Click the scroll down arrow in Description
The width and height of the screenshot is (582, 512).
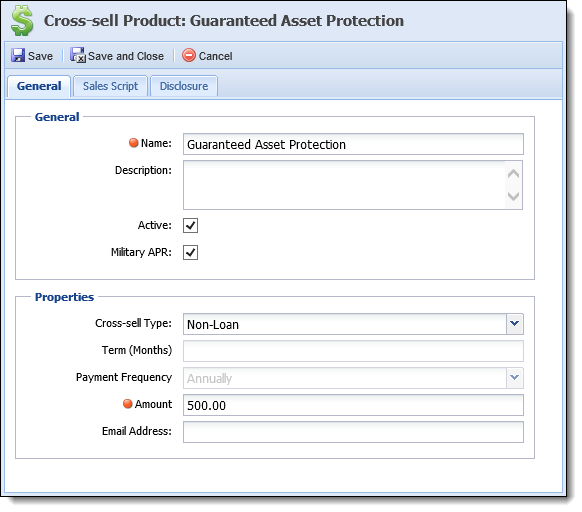513,196
